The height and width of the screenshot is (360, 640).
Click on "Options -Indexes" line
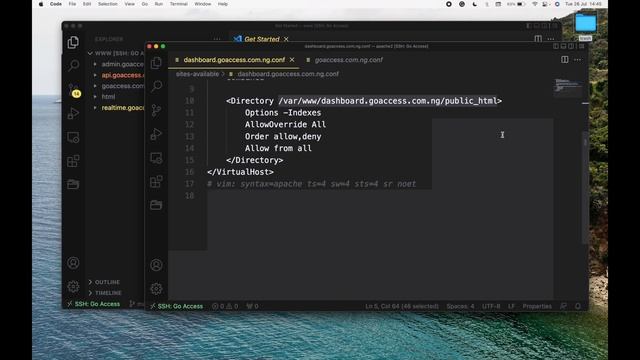point(283,113)
